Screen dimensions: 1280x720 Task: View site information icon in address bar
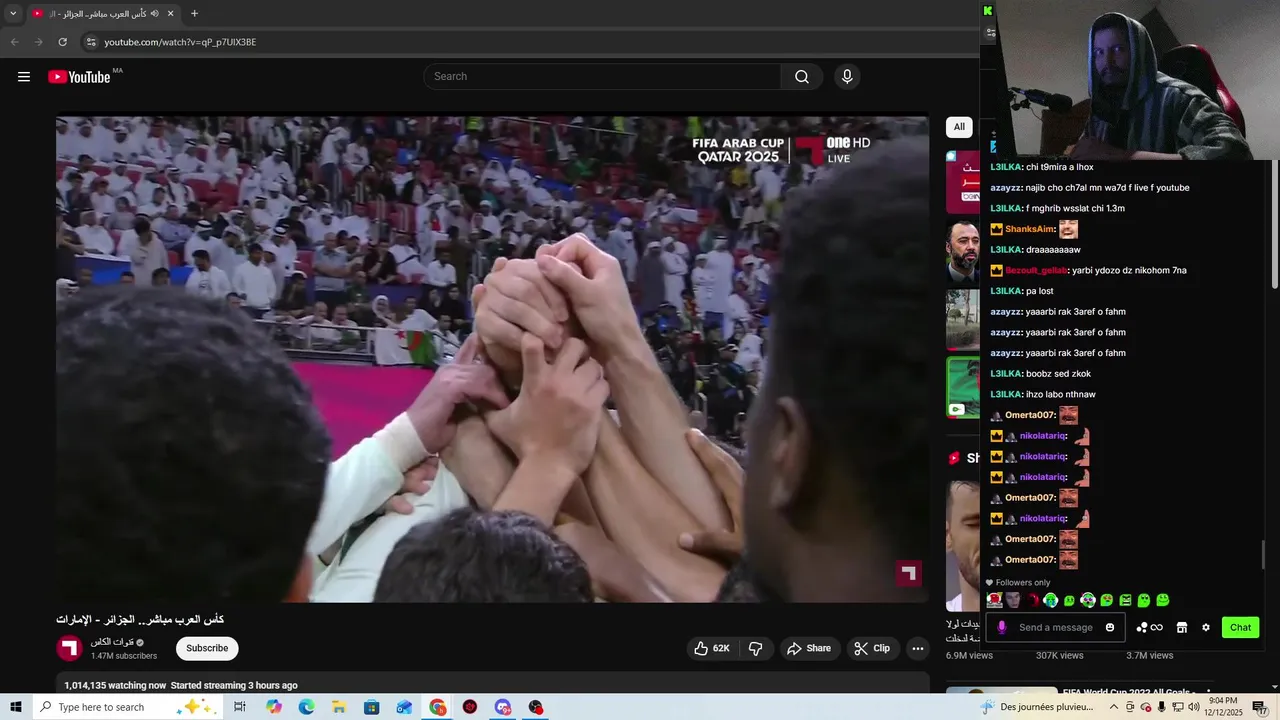pyautogui.click(x=91, y=42)
